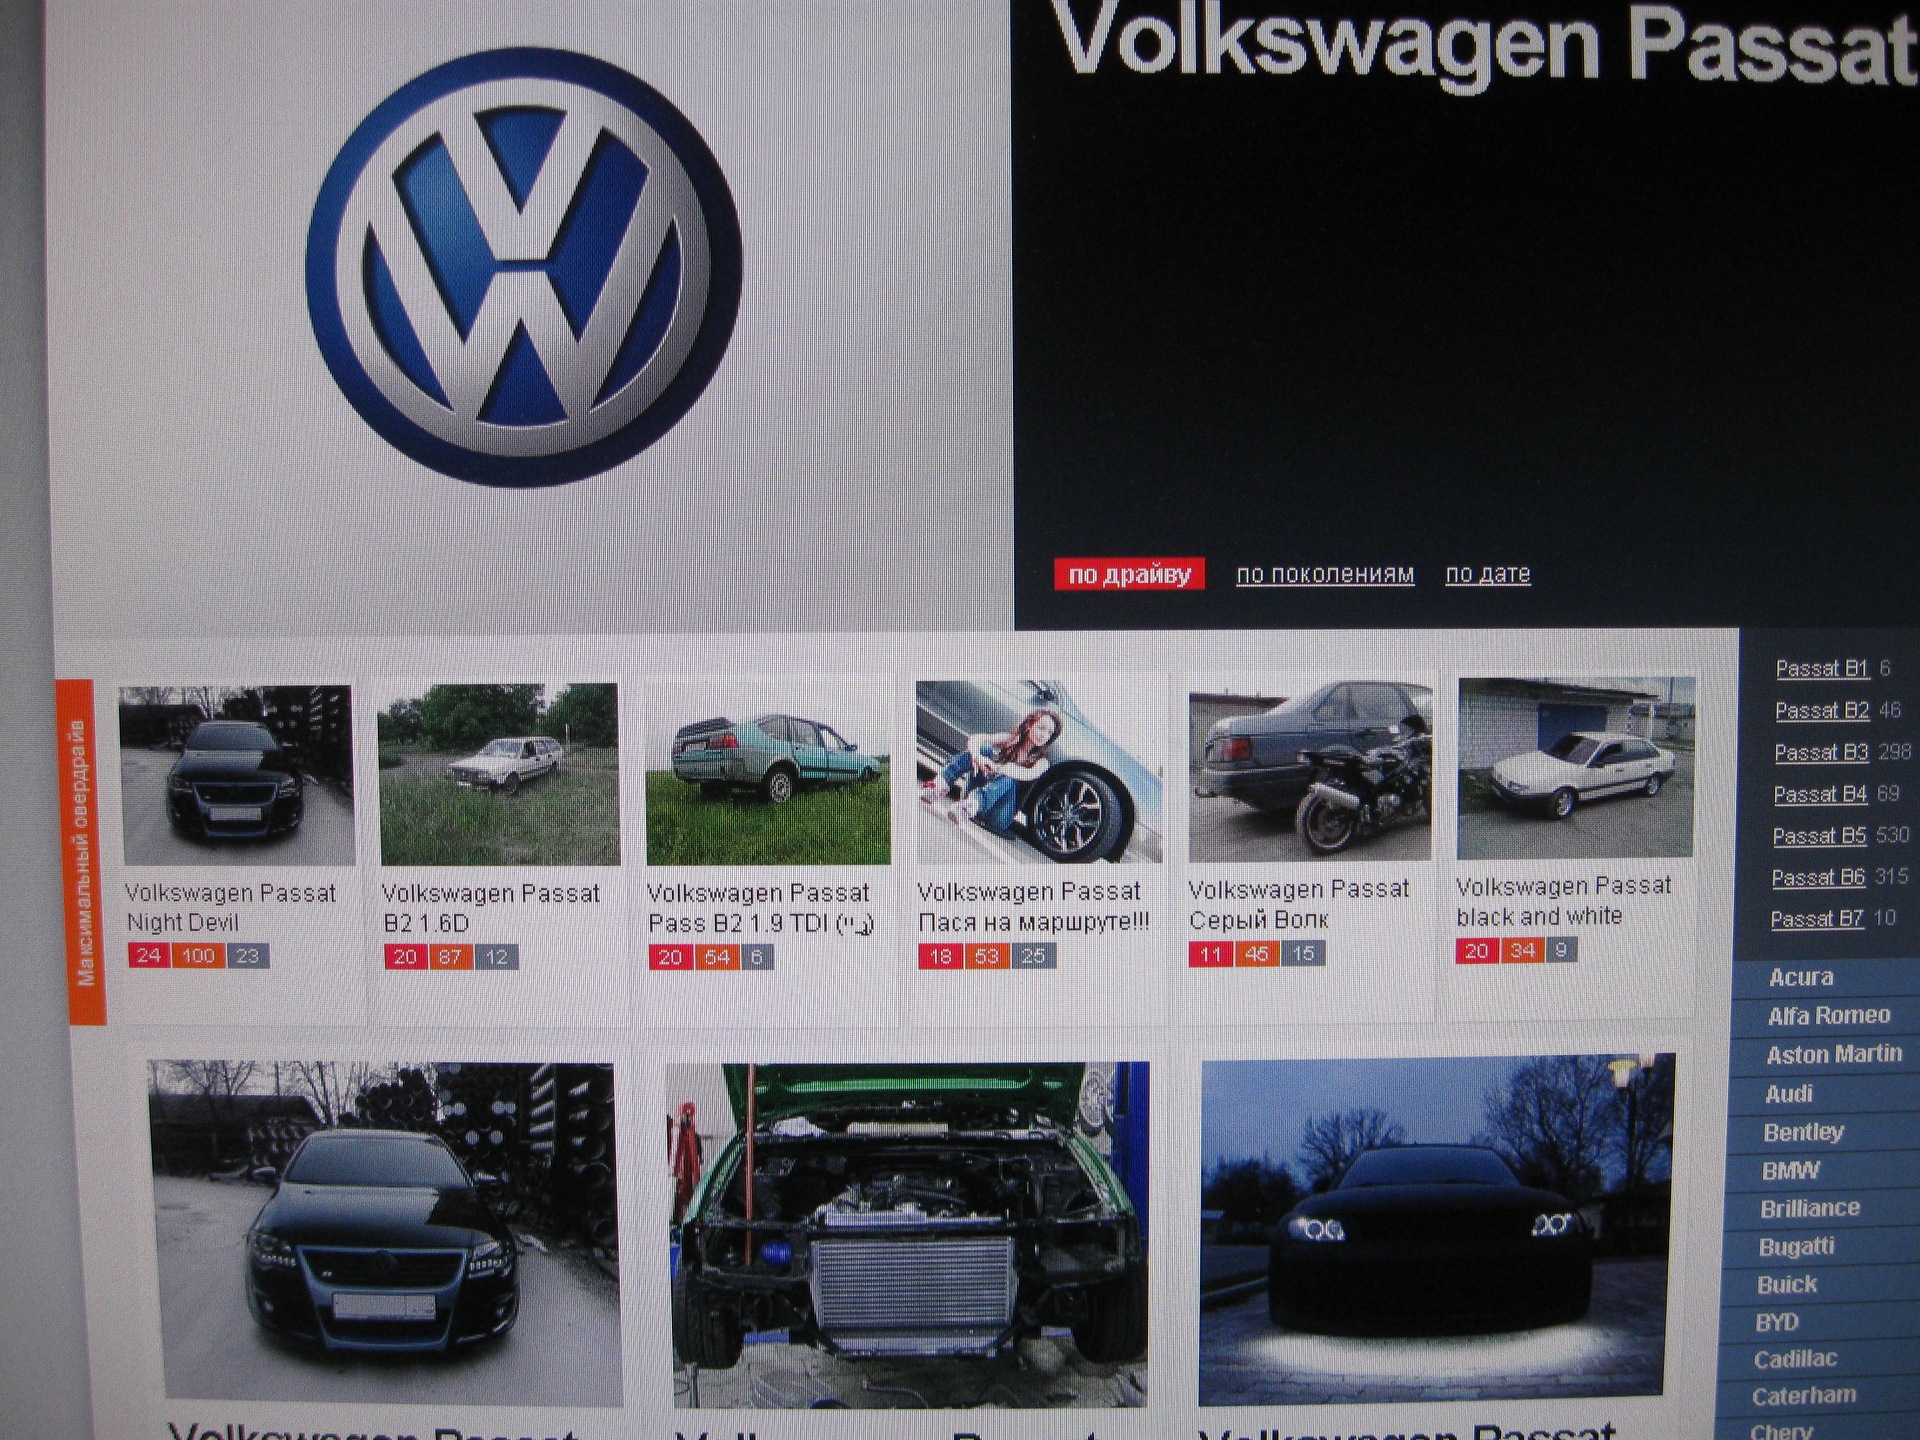Click the gray '25' badge under Пася

click(x=1032, y=956)
